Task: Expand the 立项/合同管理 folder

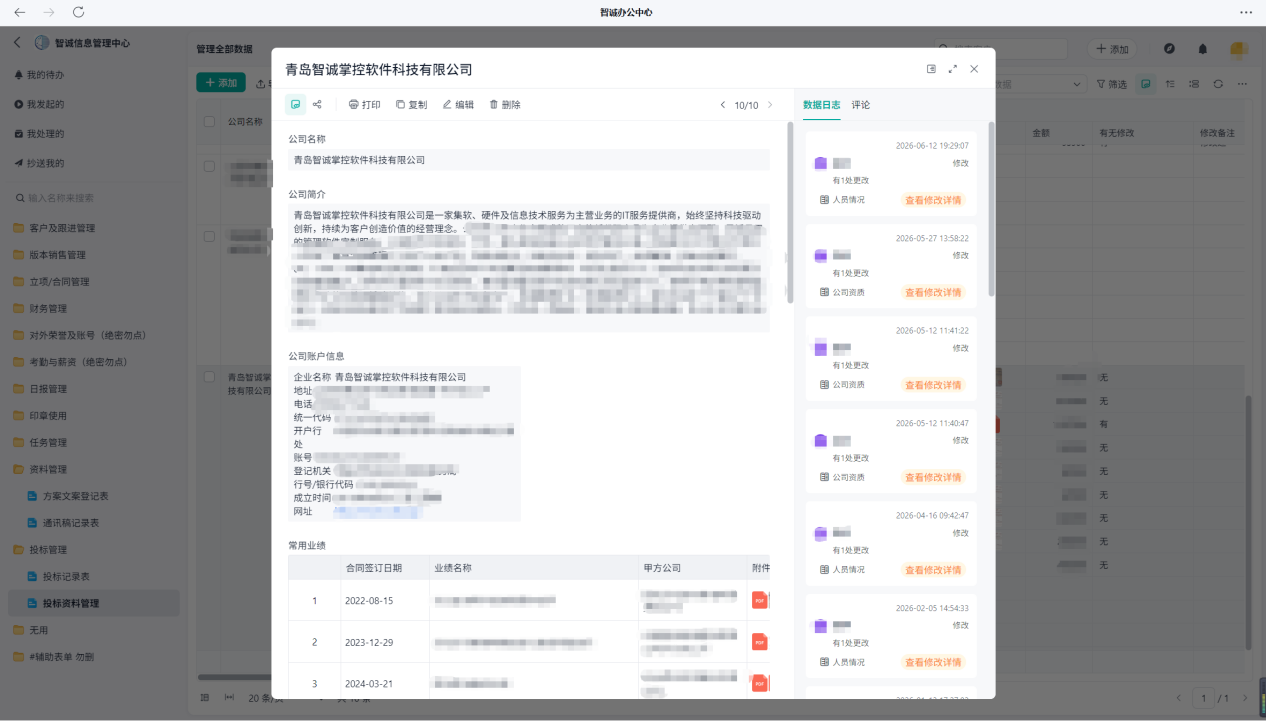Action: [x=51, y=282]
